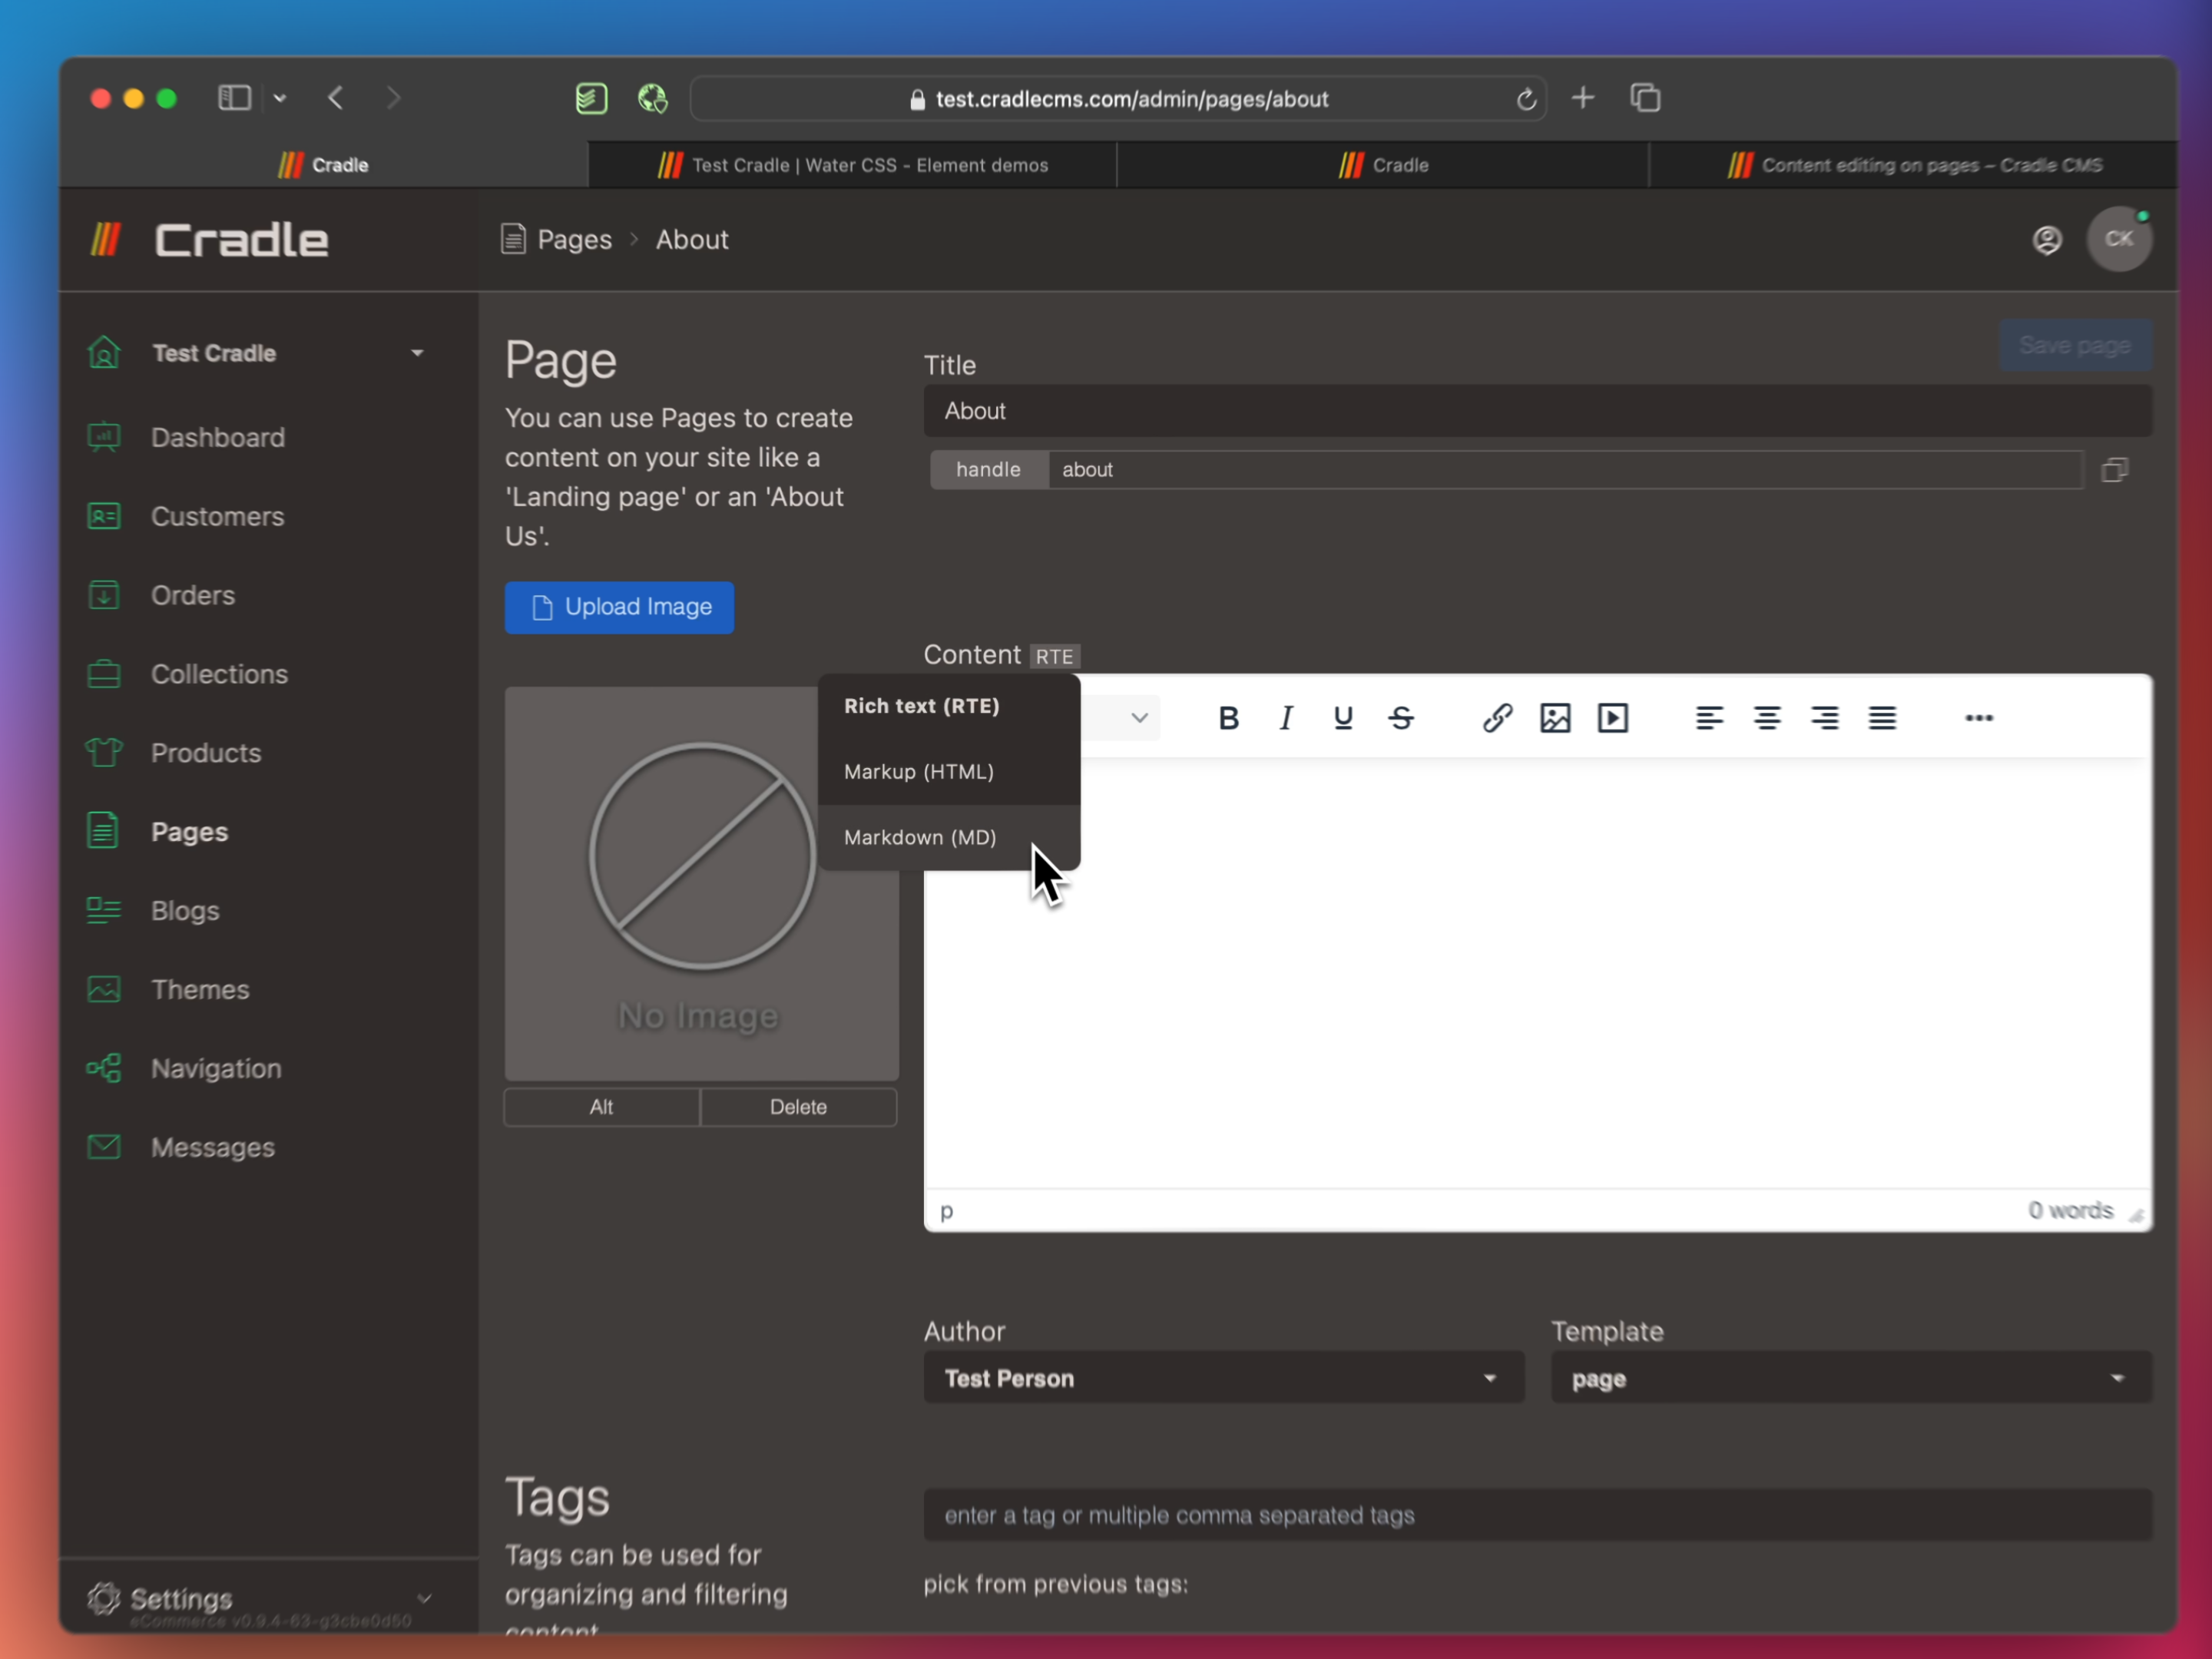
Task: Open Products from the sidebar
Action: point(206,754)
